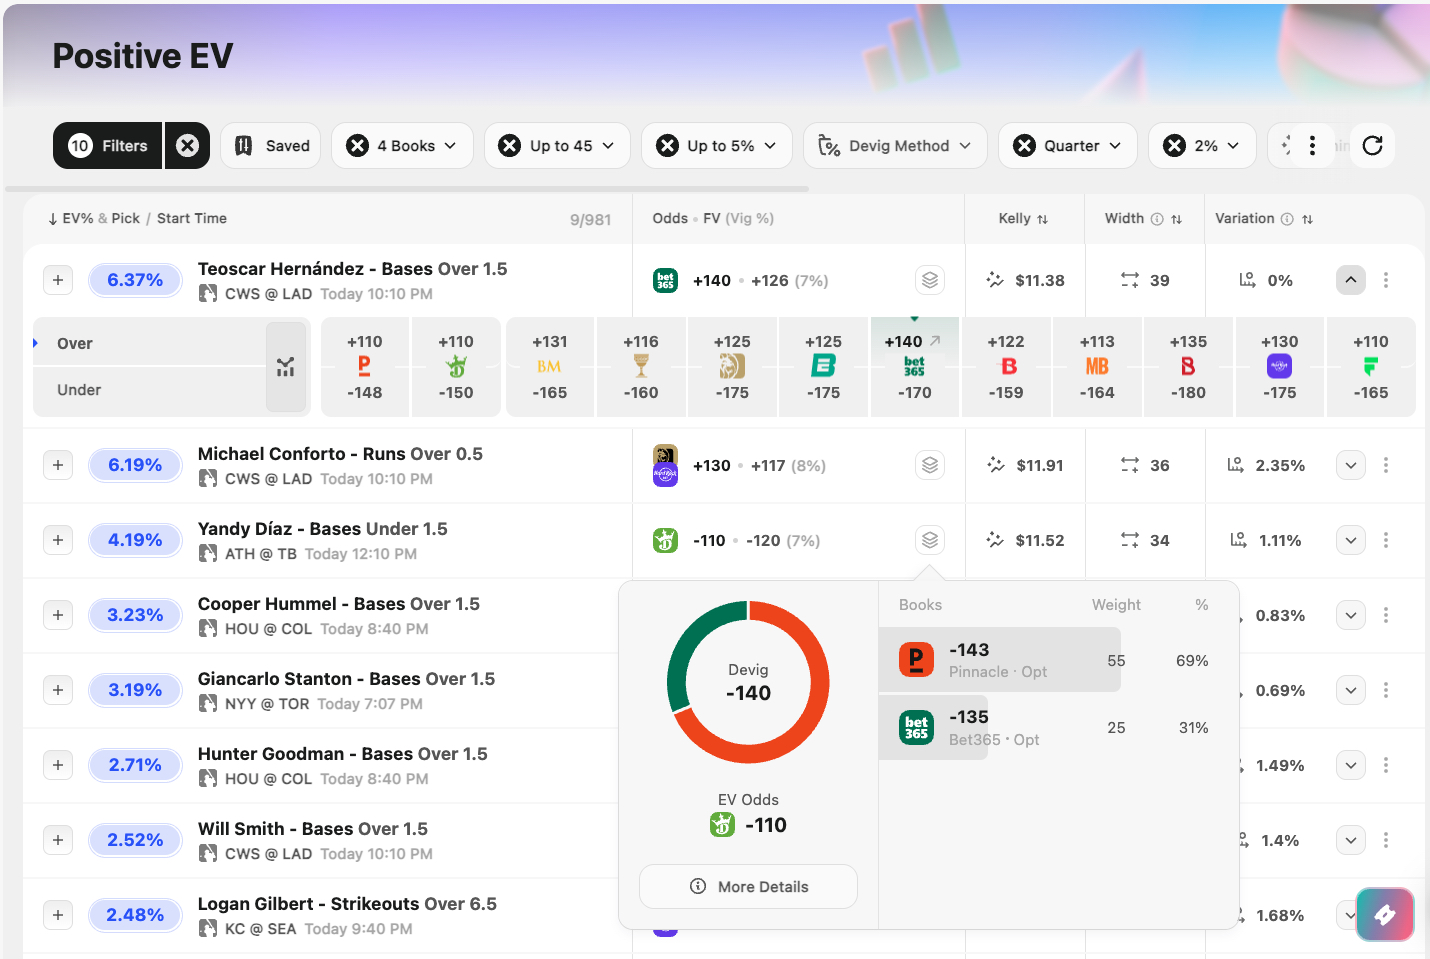Expand the Michael Conforto row chevron

click(x=1351, y=465)
